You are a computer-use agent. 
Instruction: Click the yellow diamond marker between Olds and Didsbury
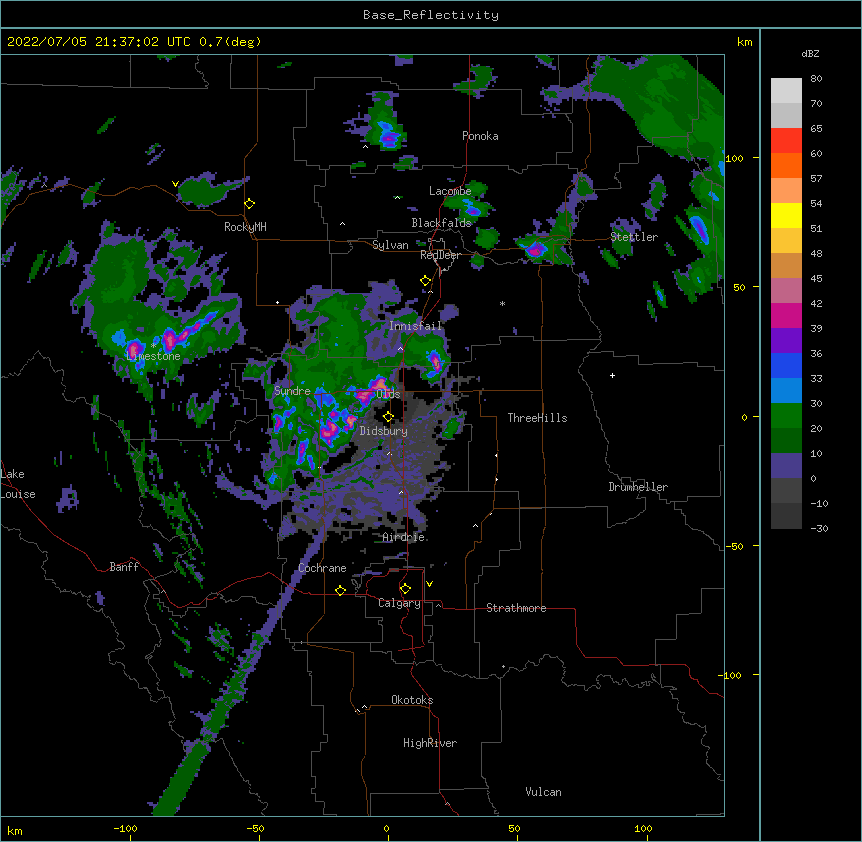(388, 416)
